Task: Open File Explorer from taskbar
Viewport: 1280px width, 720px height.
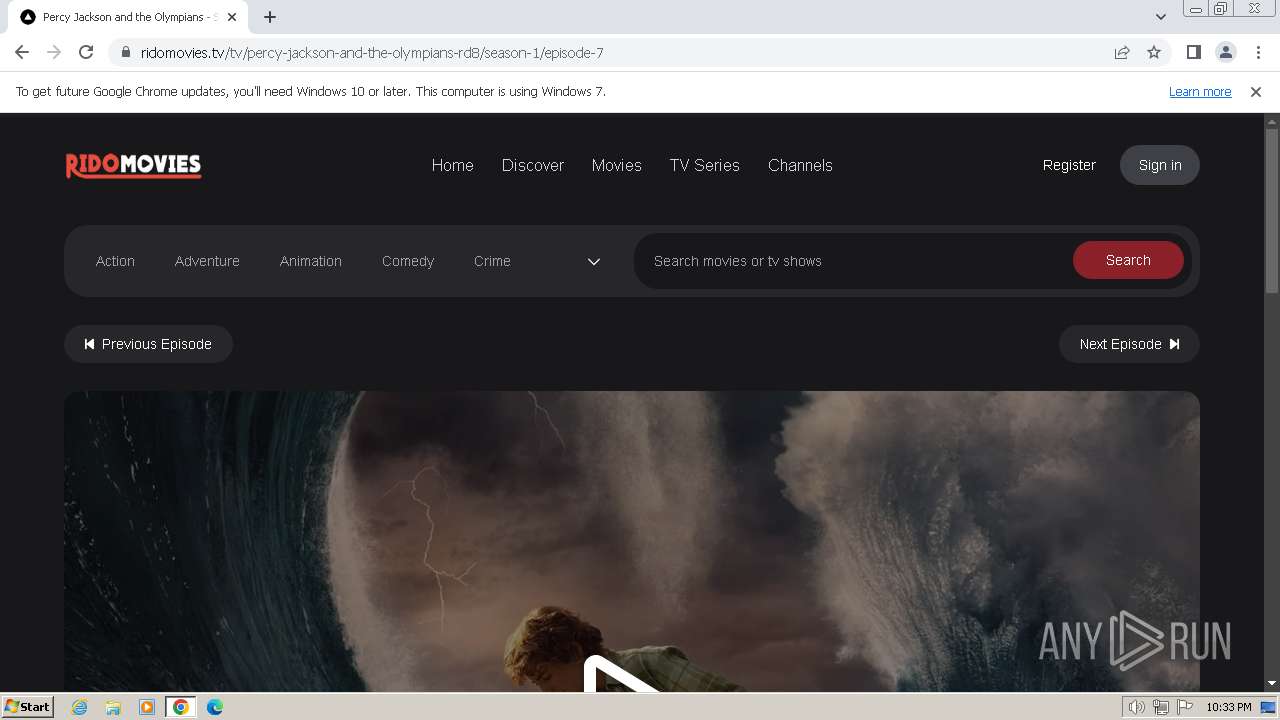Action: [113, 707]
